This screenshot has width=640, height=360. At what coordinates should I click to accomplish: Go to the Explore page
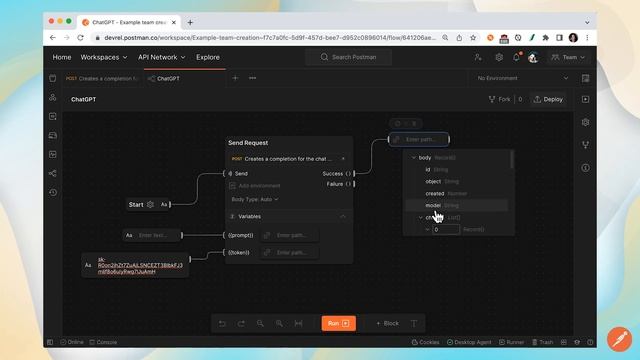coord(208,57)
